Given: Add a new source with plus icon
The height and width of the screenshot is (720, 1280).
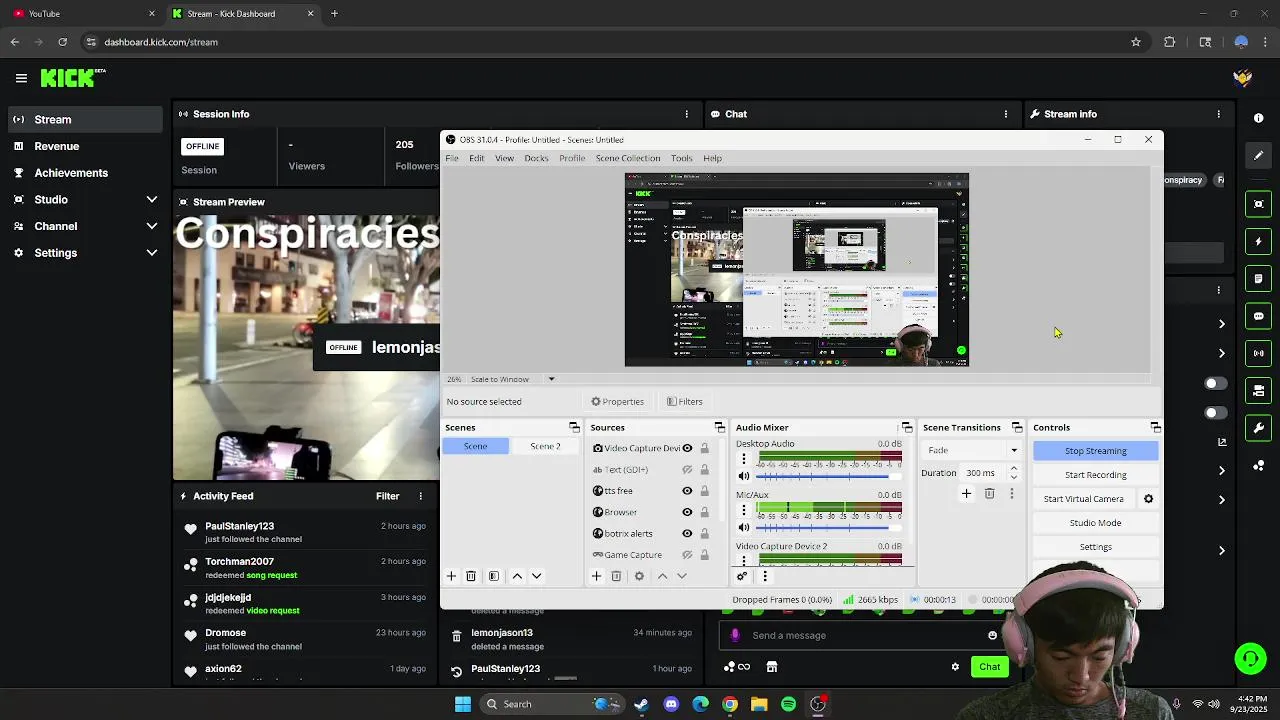Looking at the screenshot, I should pos(596,576).
